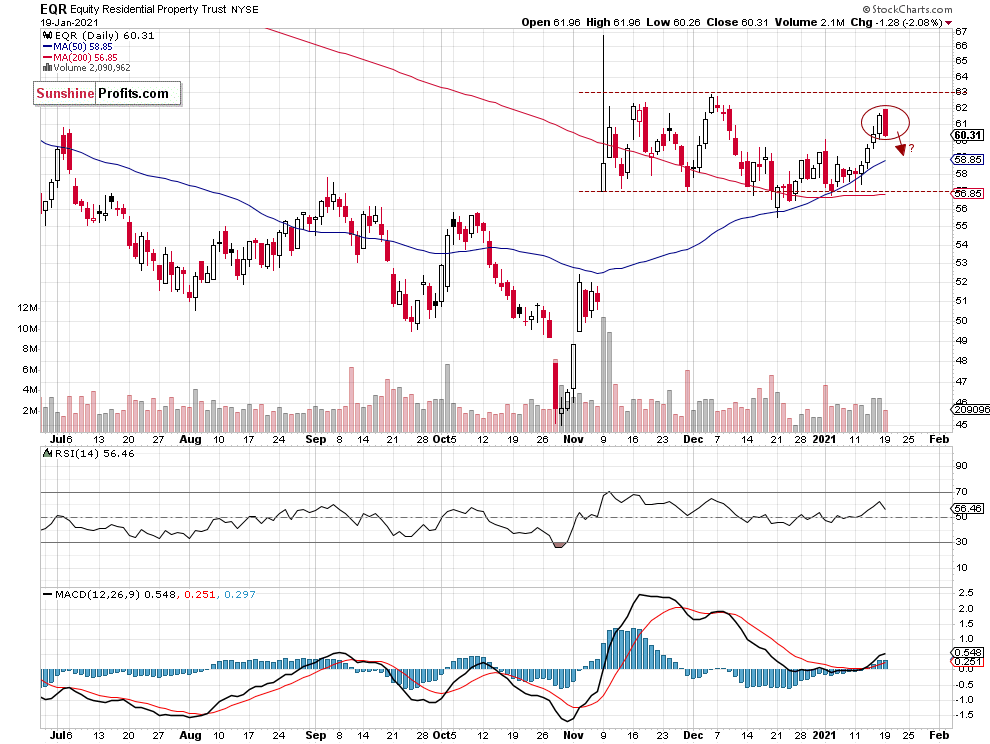
Task: Click the 'Close 60.31' header value
Action: pos(737,22)
